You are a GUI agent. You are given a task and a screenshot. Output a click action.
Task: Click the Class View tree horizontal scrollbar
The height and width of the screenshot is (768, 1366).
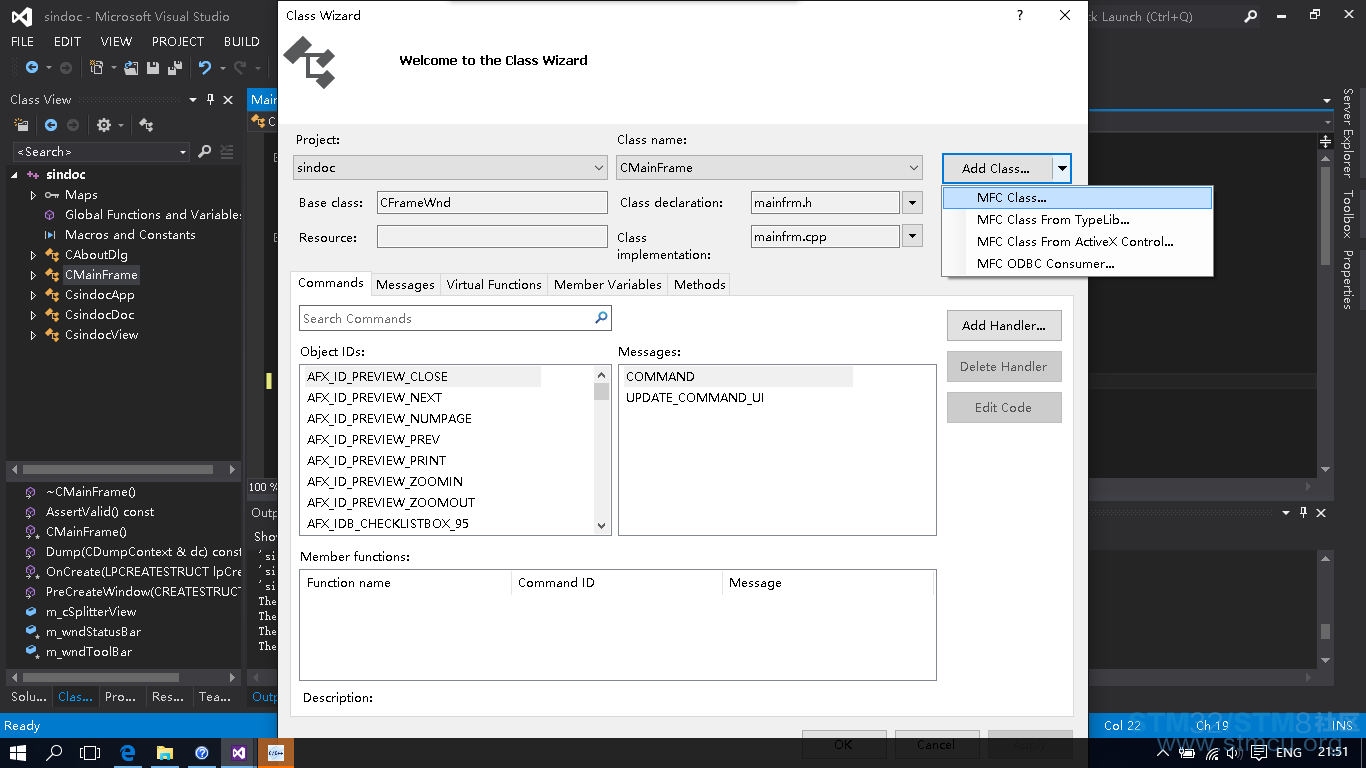point(123,469)
